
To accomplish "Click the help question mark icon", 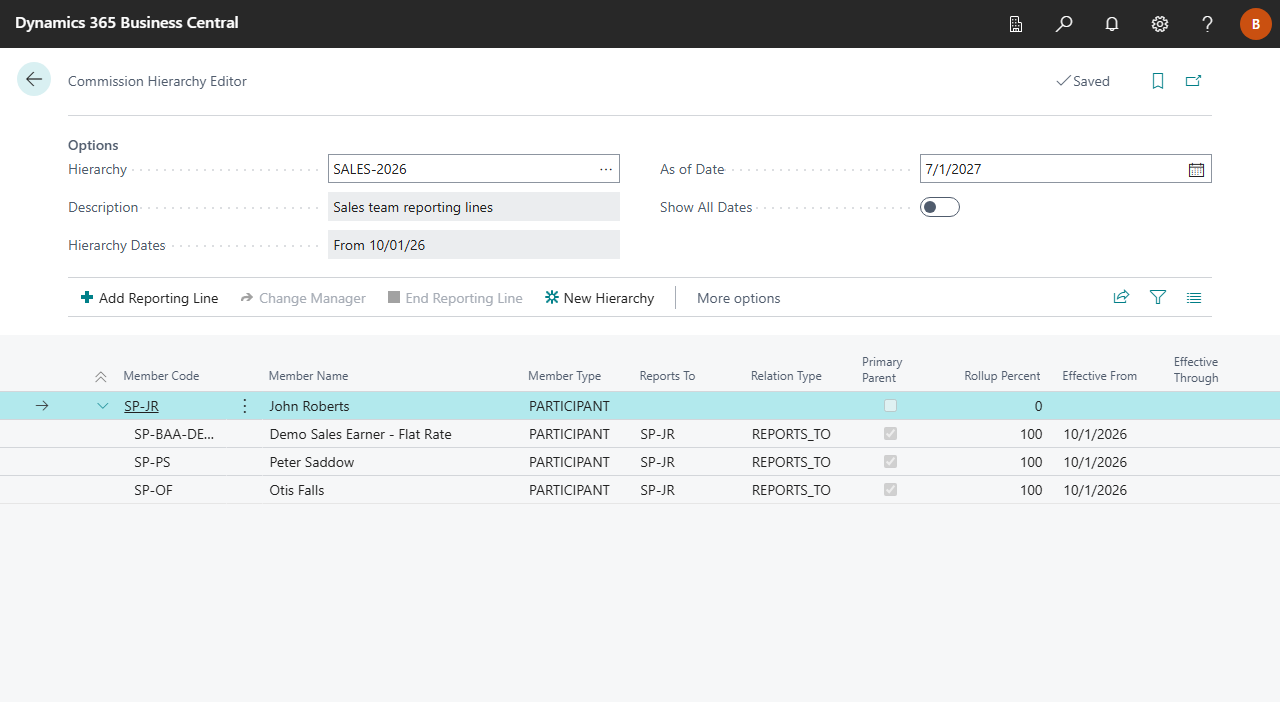I will pos(1208,24).
